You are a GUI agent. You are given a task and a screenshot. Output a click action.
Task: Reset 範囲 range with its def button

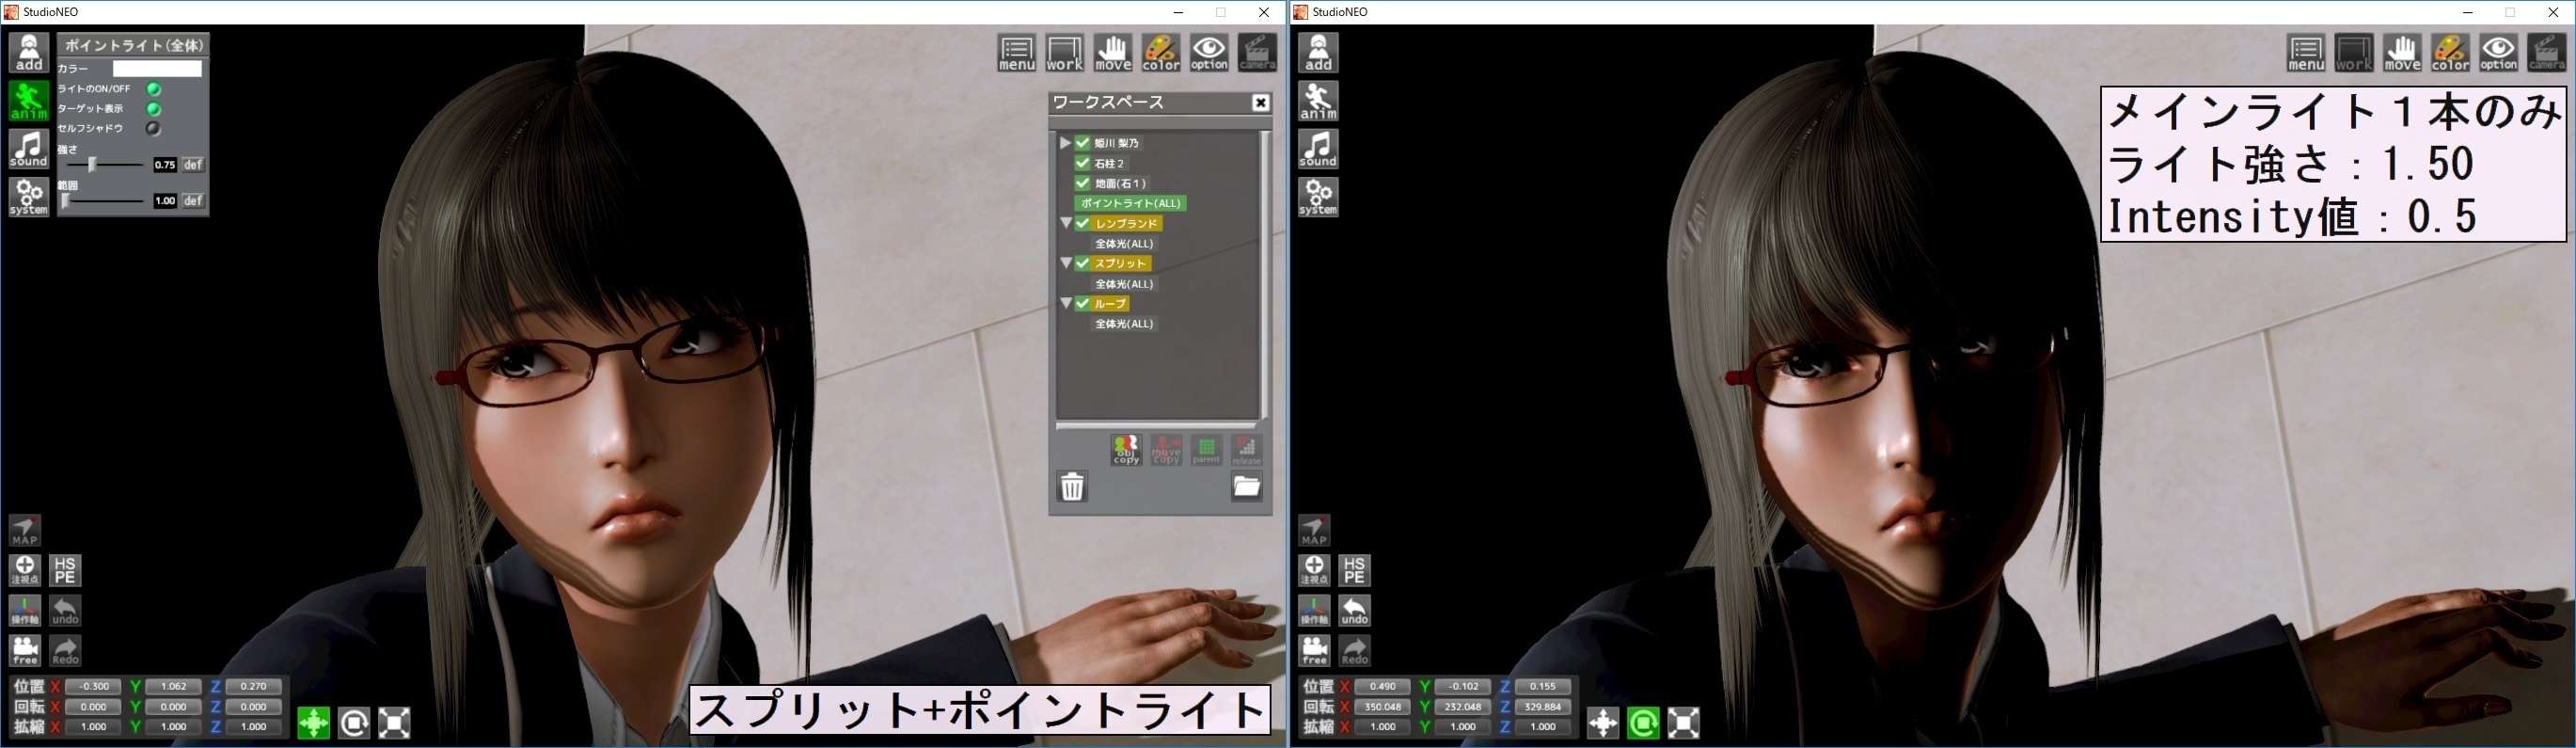pyautogui.click(x=193, y=200)
